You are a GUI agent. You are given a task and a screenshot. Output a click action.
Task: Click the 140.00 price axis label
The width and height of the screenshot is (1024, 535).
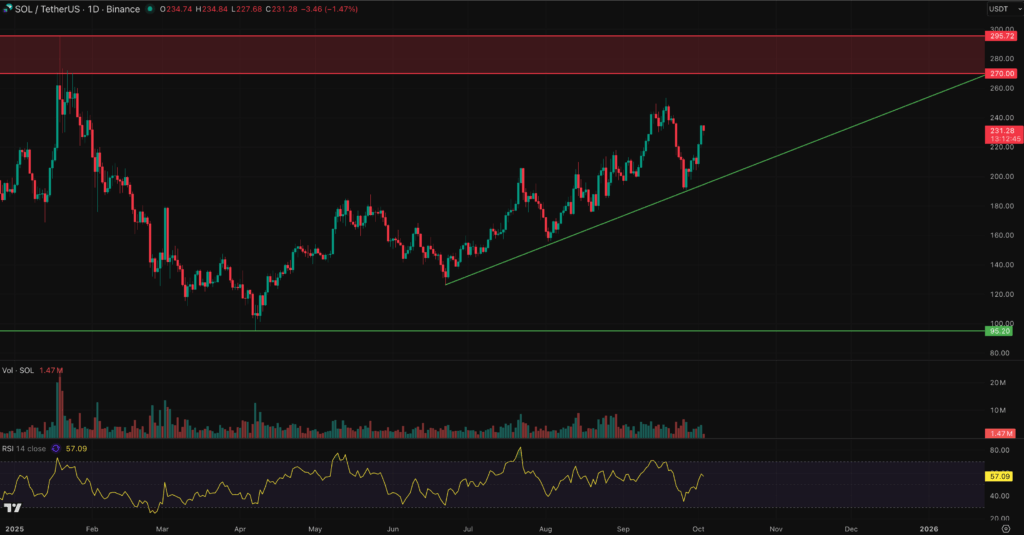(1002, 265)
